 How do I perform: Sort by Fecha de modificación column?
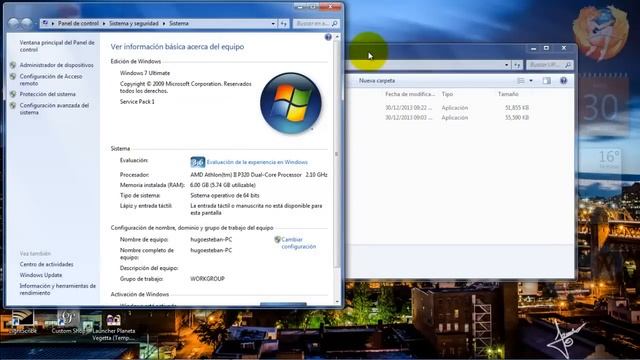[410, 94]
